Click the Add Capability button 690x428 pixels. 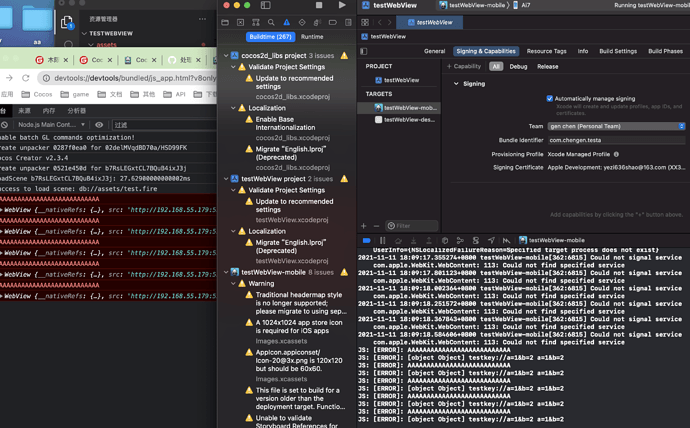coord(462,66)
